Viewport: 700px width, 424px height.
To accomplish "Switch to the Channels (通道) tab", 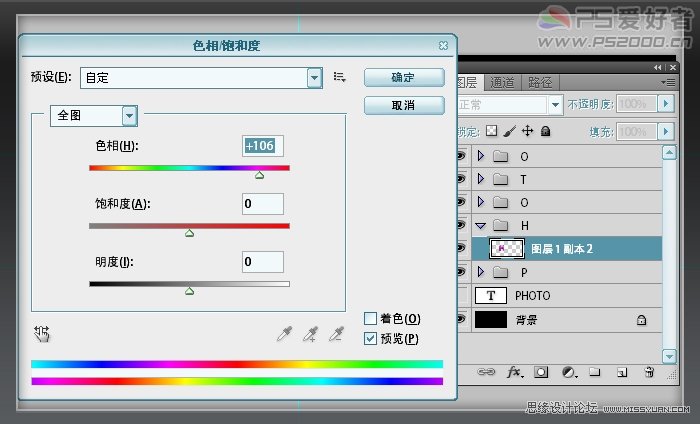I will click(502, 83).
